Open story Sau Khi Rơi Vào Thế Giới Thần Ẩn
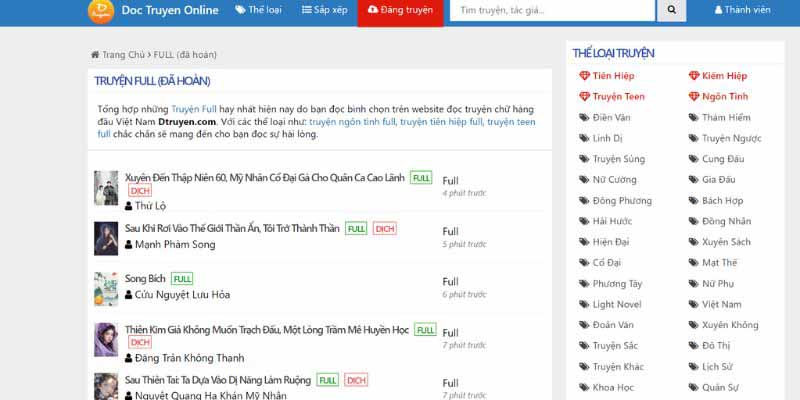The height and width of the screenshot is (400, 800). (x=232, y=229)
